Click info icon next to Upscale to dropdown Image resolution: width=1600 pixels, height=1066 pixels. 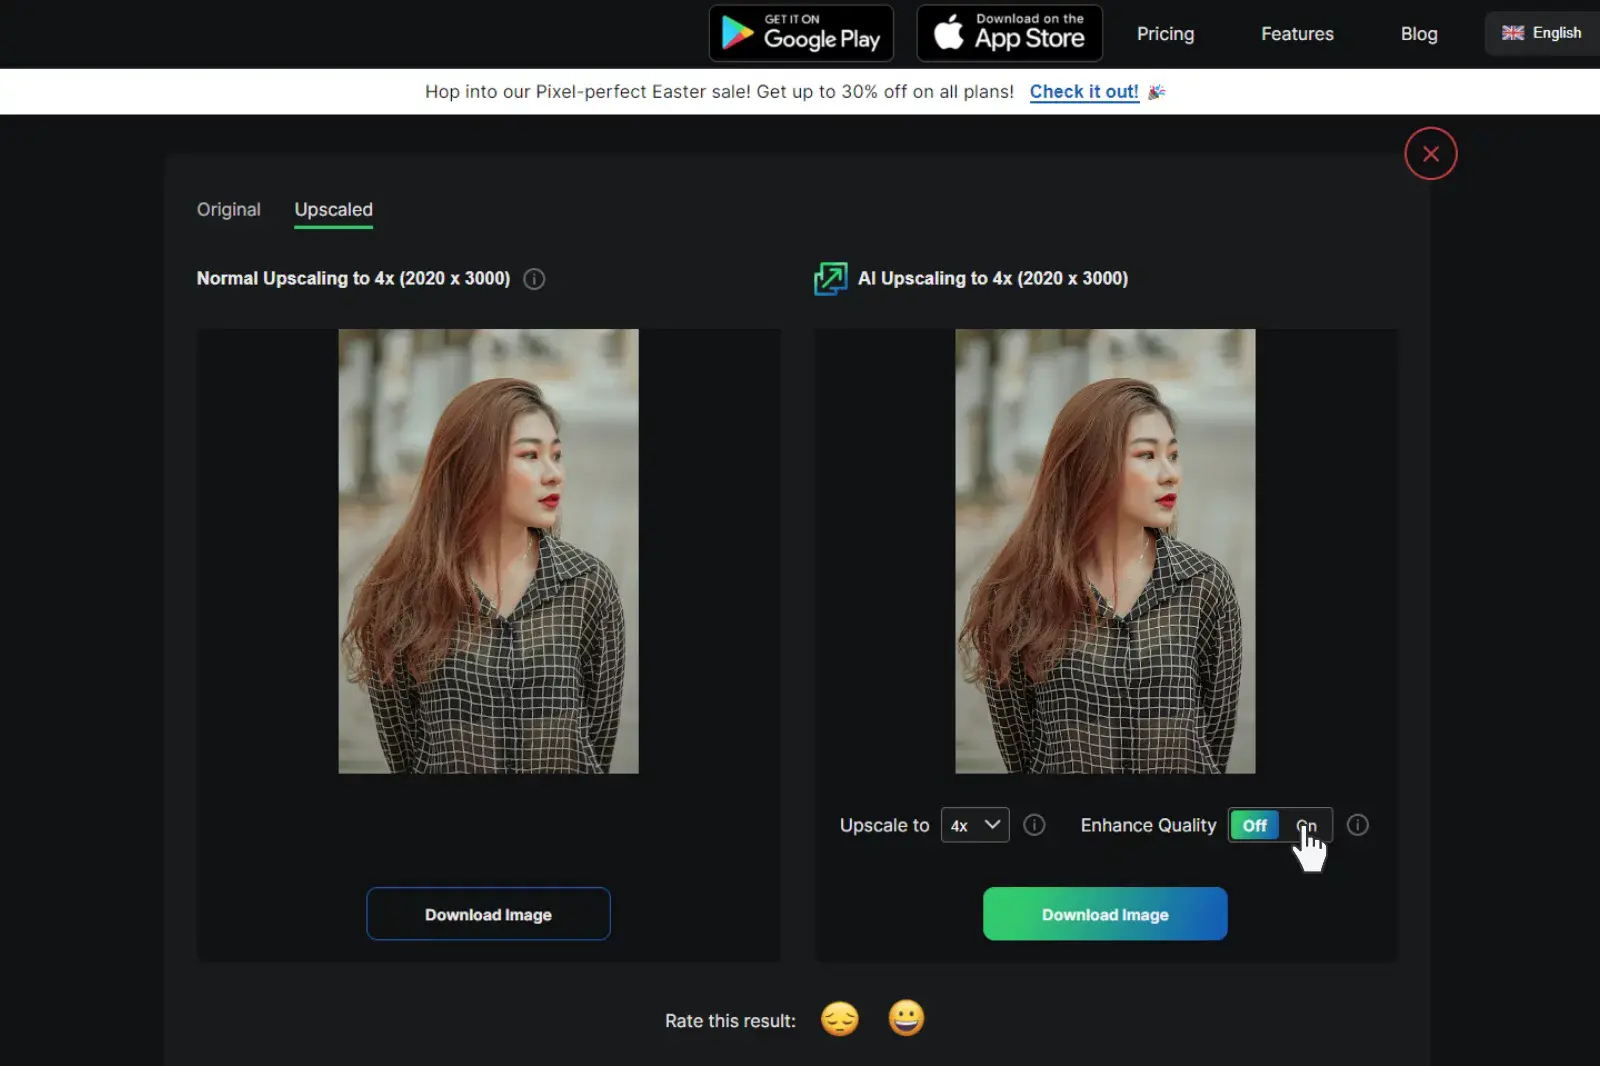(1034, 825)
